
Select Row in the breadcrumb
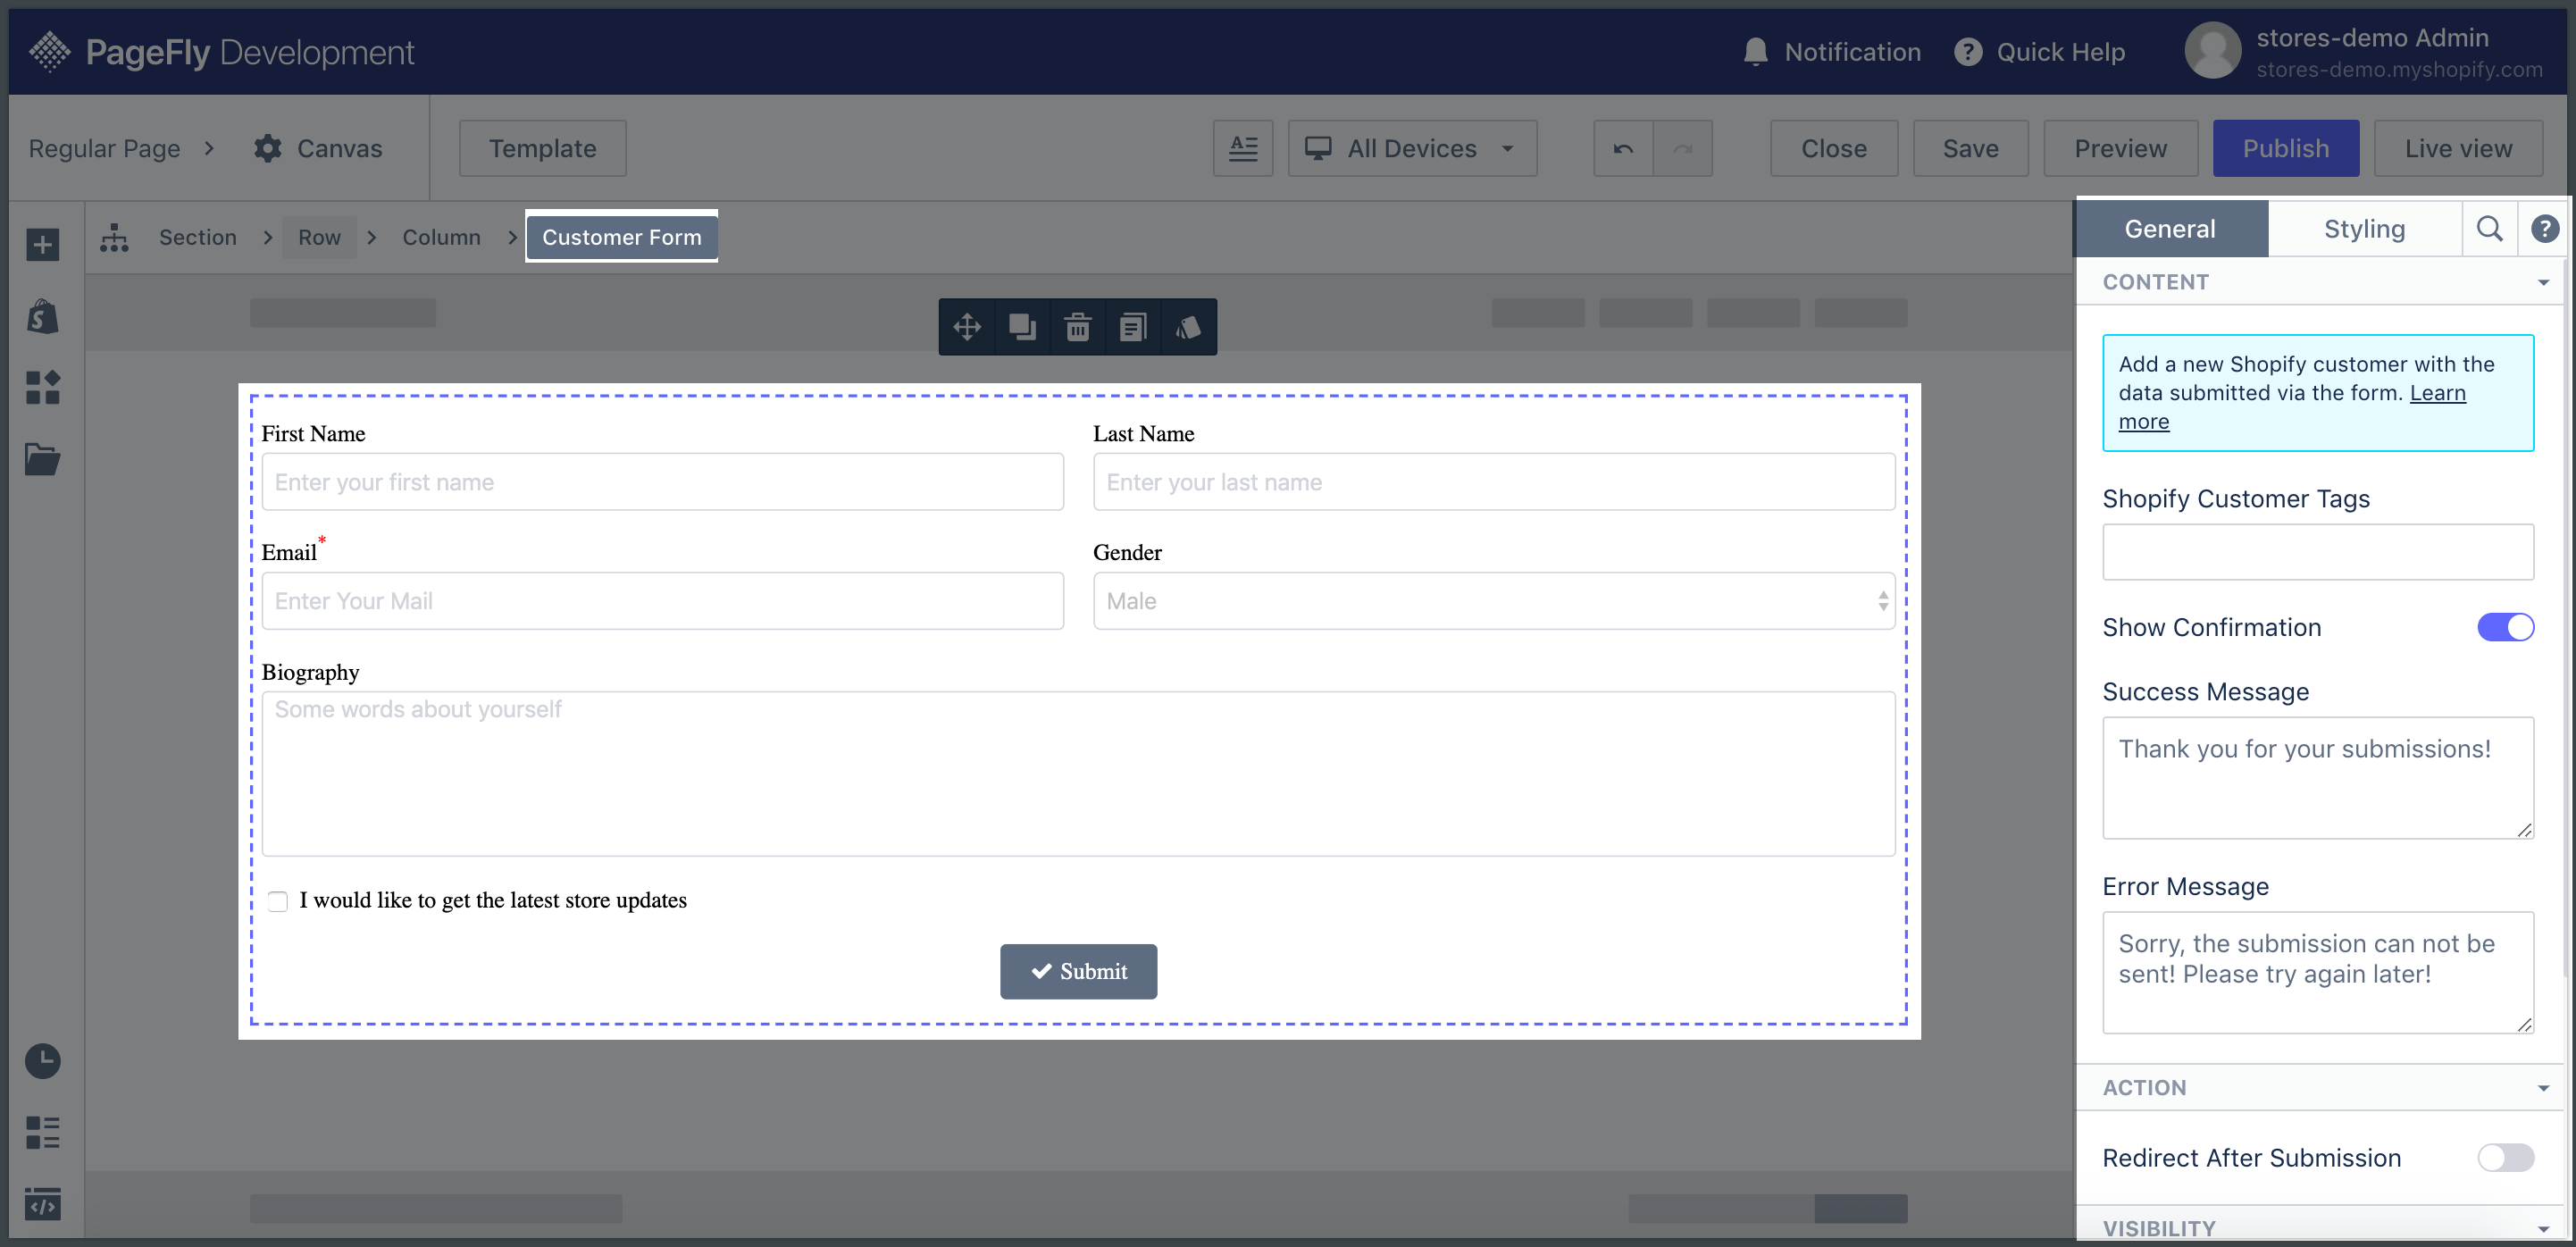[x=319, y=237]
